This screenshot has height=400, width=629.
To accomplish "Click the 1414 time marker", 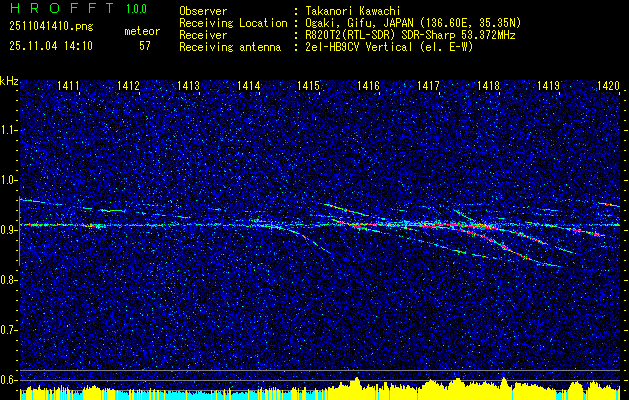I will point(249,85).
